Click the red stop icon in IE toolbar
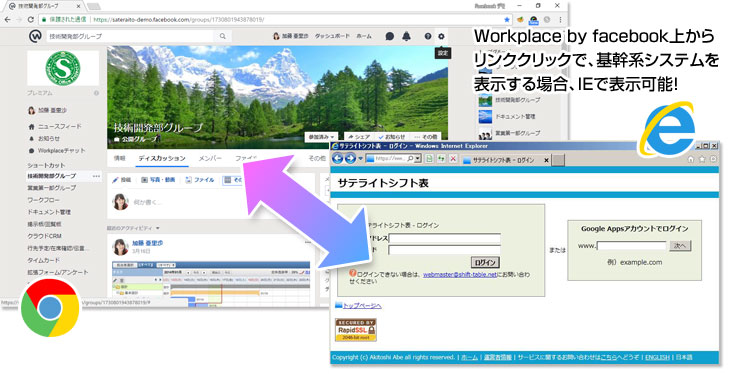The width and height of the screenshot is (730, 374). click(453, 159)
